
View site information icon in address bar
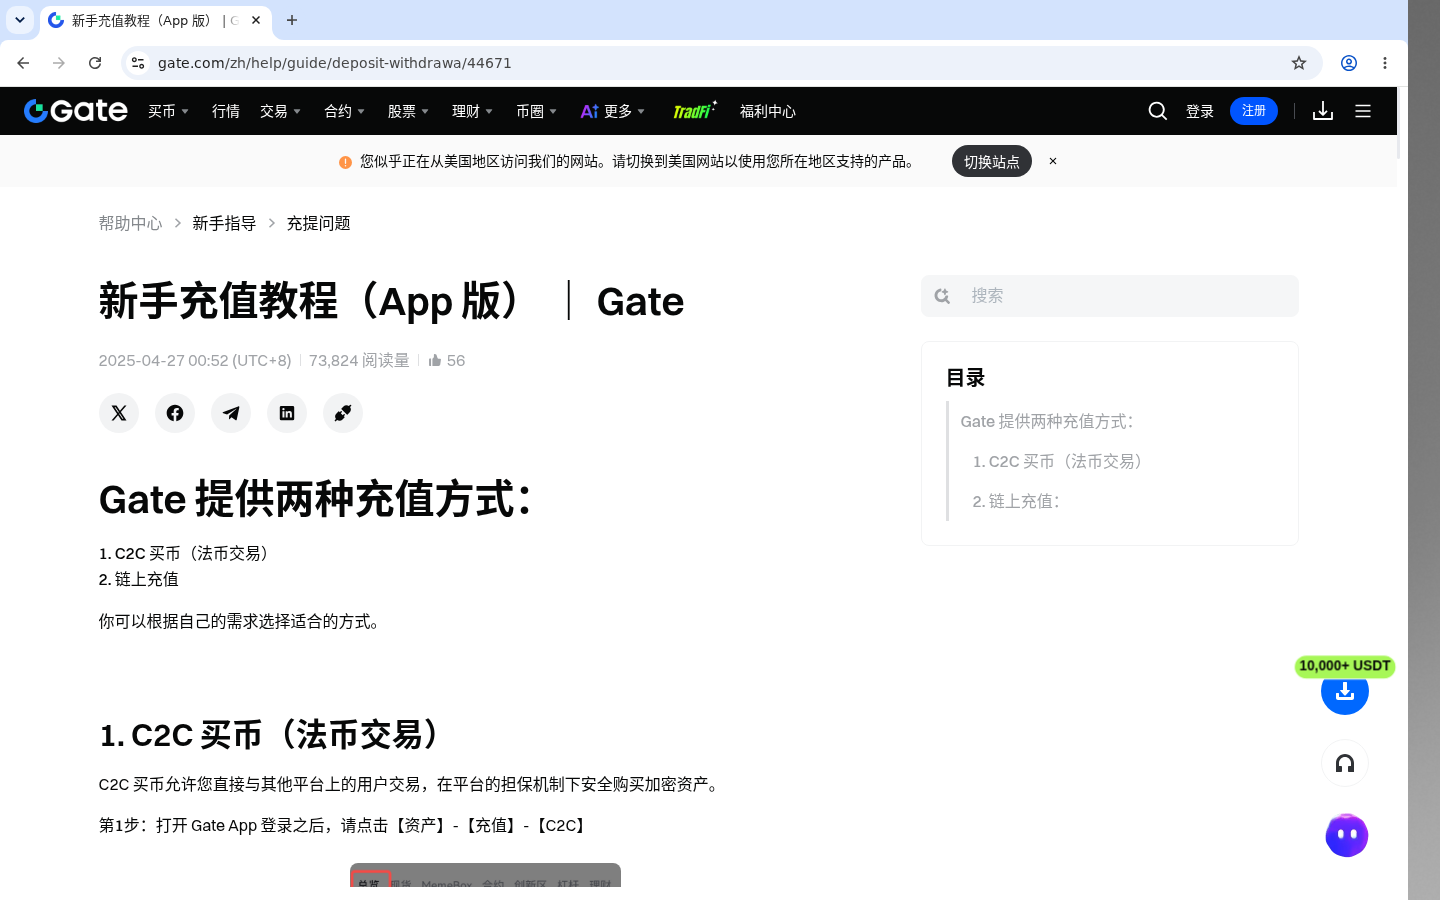pos(138,63)
